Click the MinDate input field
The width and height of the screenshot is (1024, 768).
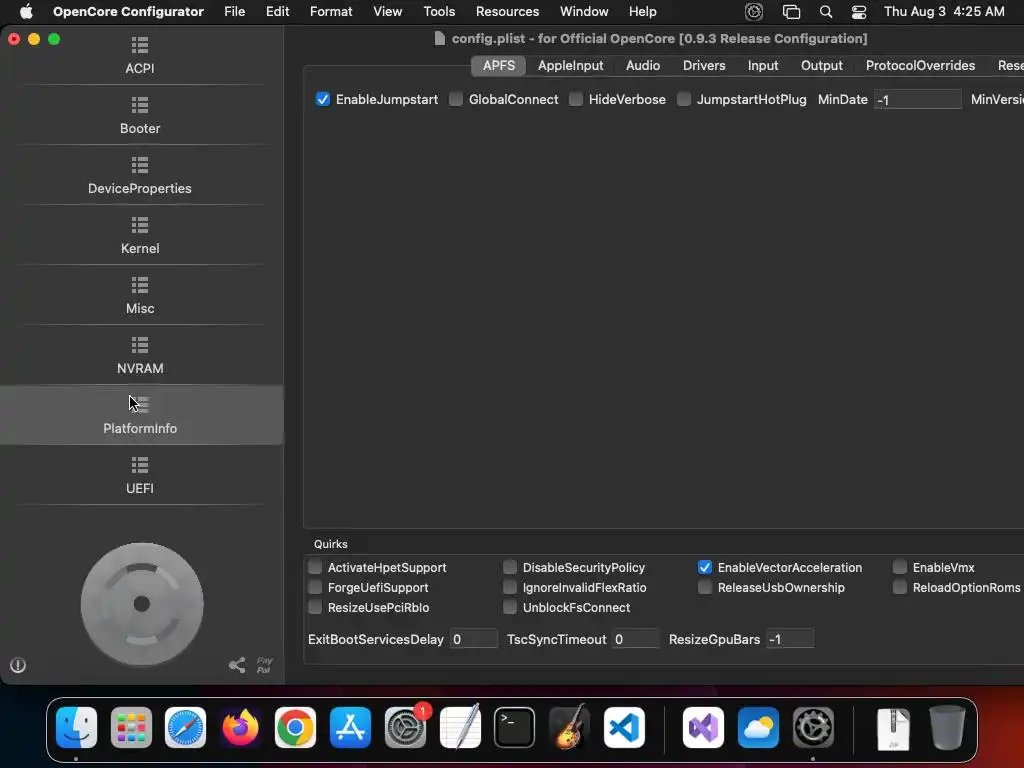click(x=918, y=100)
